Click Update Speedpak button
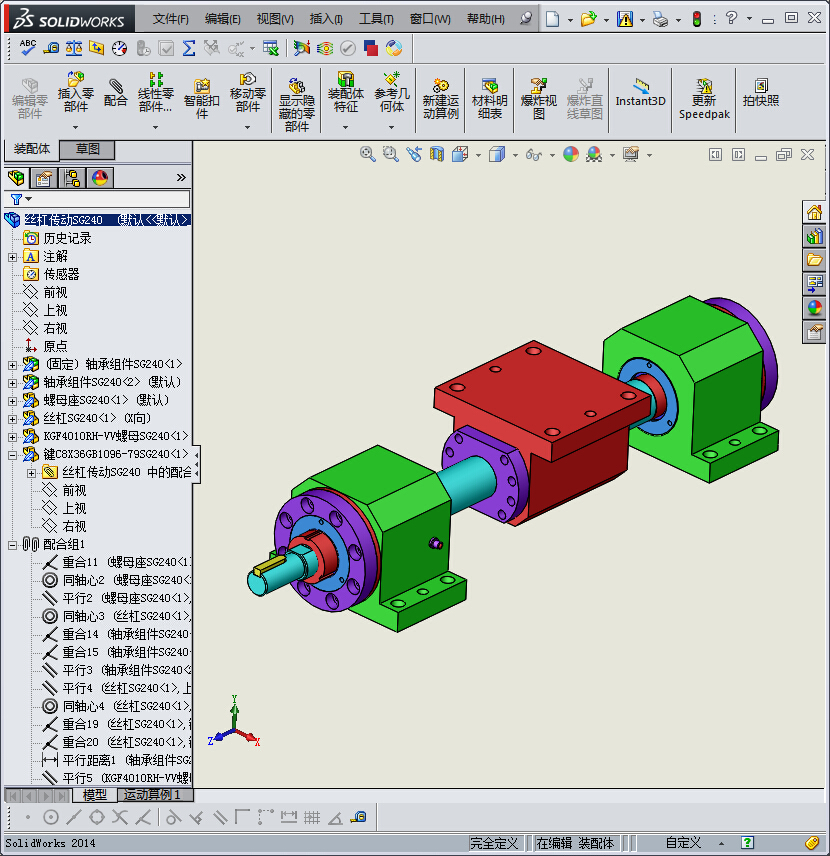This screenshot has width=830, height=856. 704,98
